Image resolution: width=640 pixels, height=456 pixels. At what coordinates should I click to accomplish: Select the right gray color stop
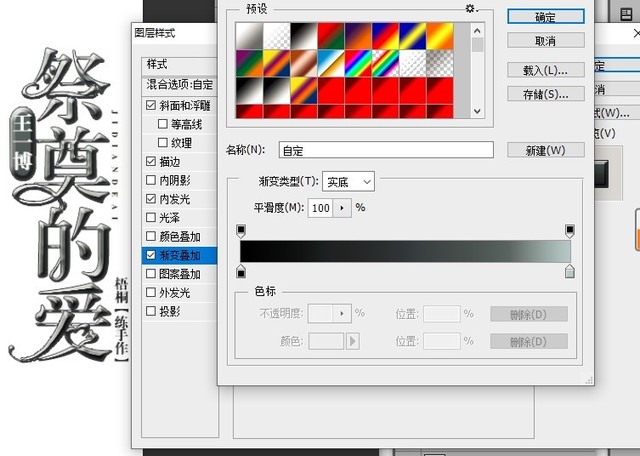[x=570, y=272]
